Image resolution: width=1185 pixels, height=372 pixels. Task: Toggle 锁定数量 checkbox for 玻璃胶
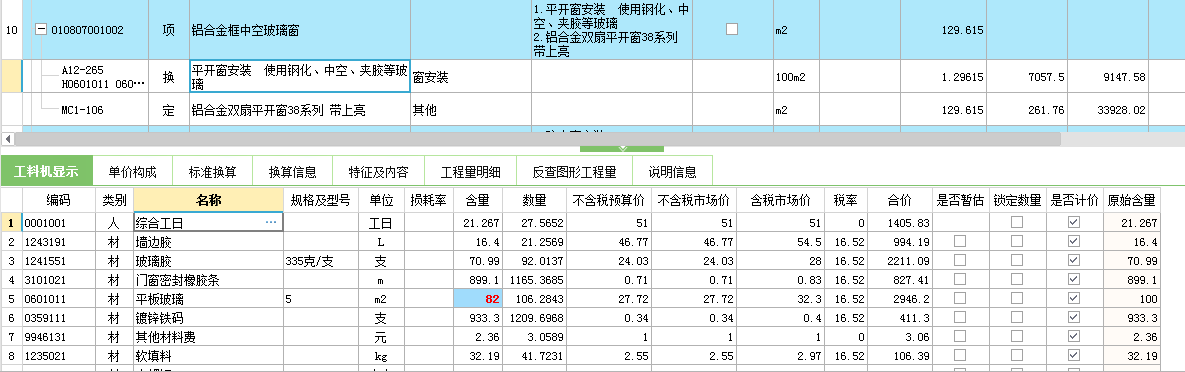point(1017,261)
